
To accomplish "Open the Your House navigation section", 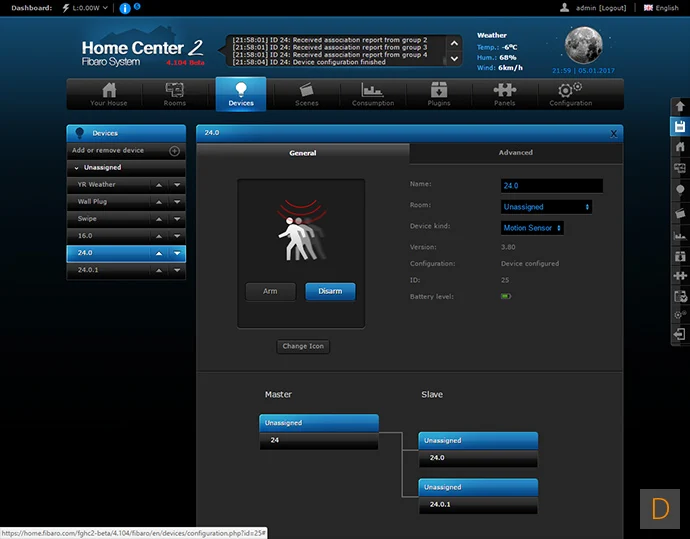I will 109,94.
